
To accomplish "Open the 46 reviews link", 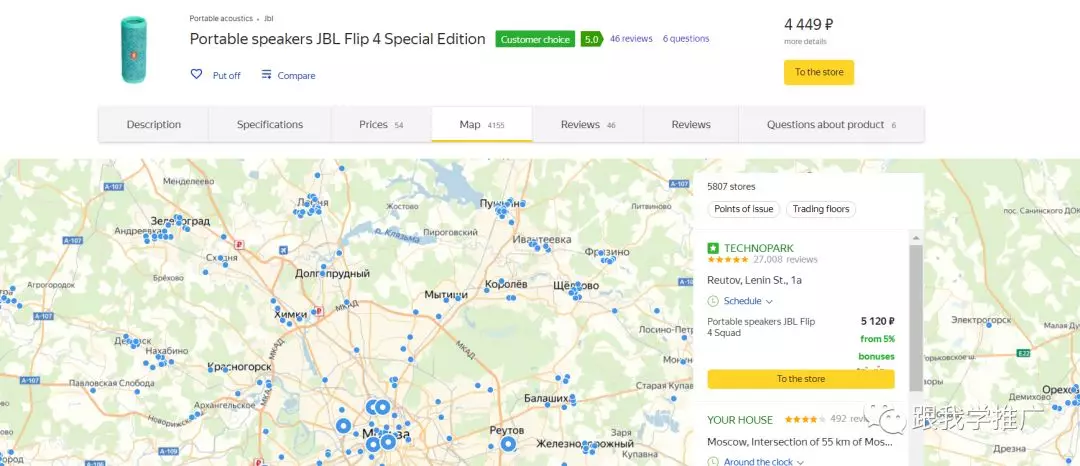I will click(x=631, y=39).
